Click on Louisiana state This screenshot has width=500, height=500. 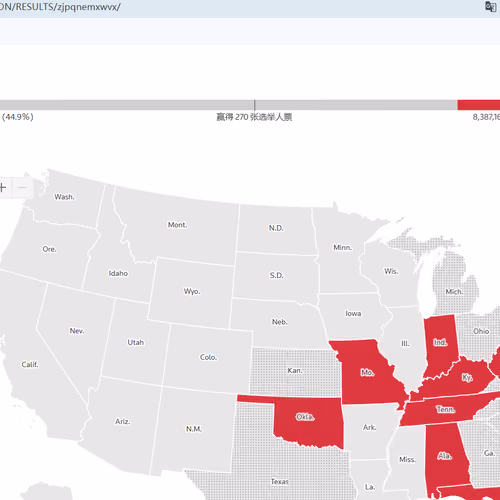369,487
